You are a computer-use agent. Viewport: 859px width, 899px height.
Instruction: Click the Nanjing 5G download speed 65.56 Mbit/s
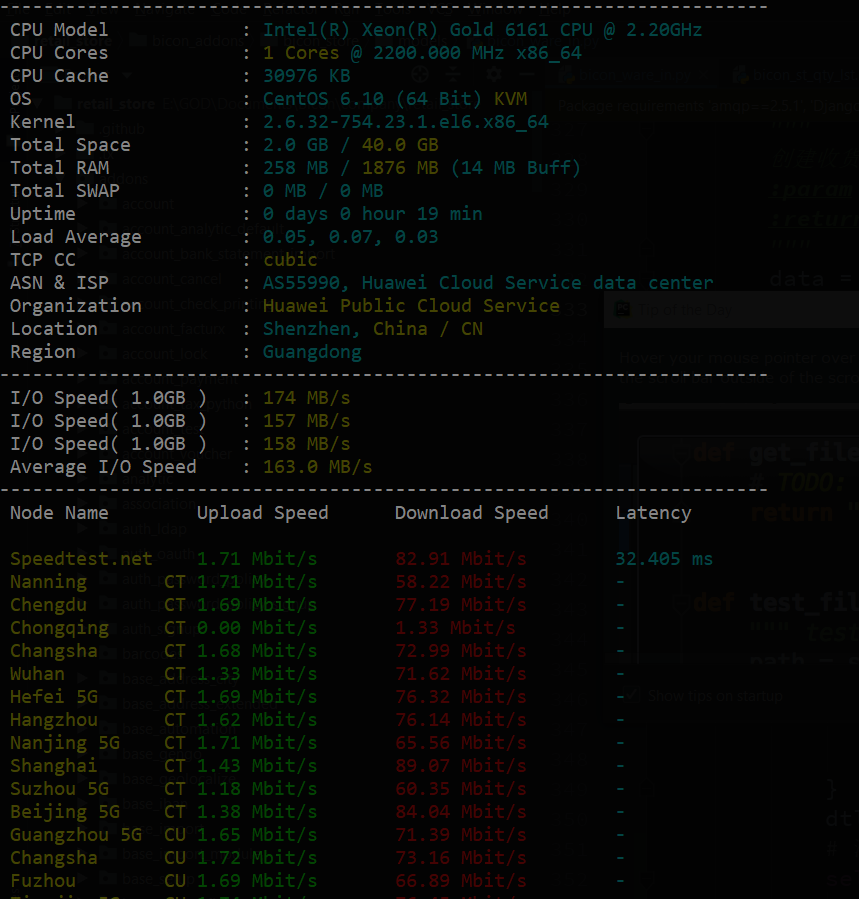click(x=460, y=742)
